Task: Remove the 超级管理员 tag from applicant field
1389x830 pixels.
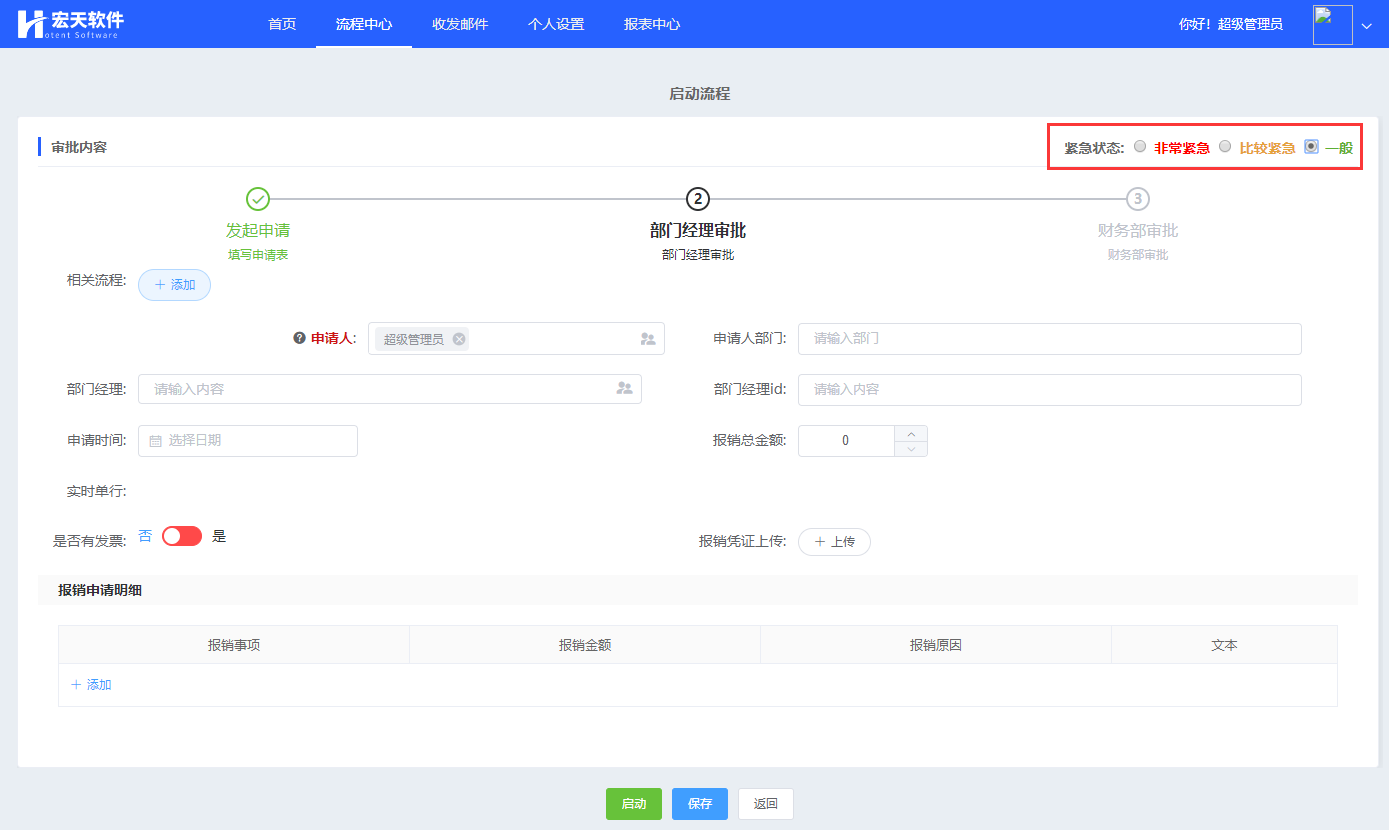Action: point(459,339)
